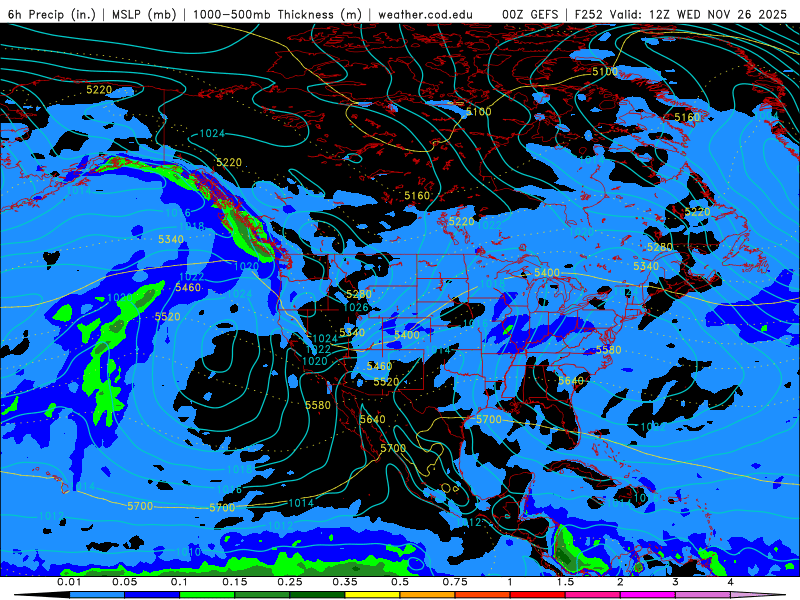Pick the dark green swatch between 0.25 and 0.35

317,595
